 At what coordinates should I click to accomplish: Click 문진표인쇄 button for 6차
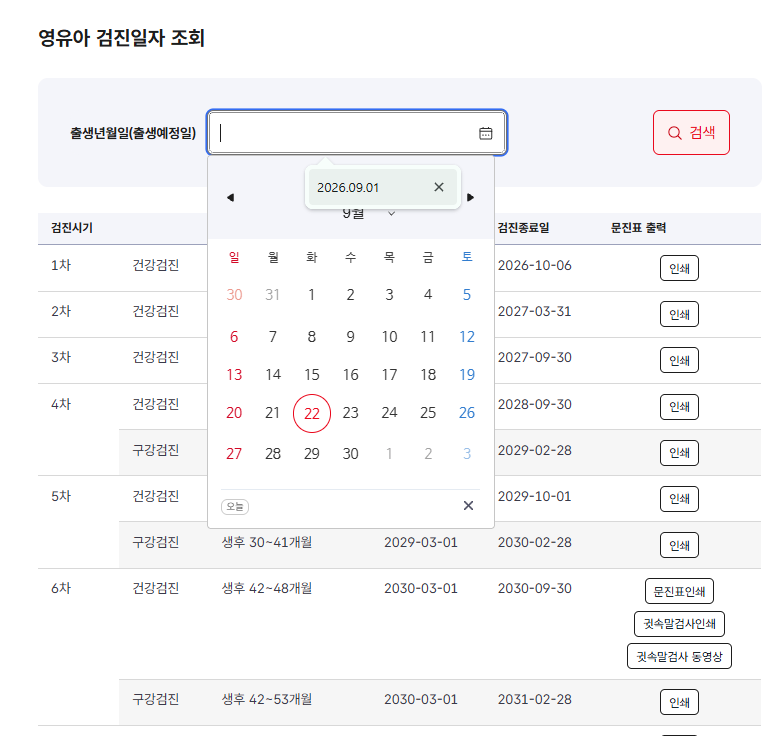679,591
